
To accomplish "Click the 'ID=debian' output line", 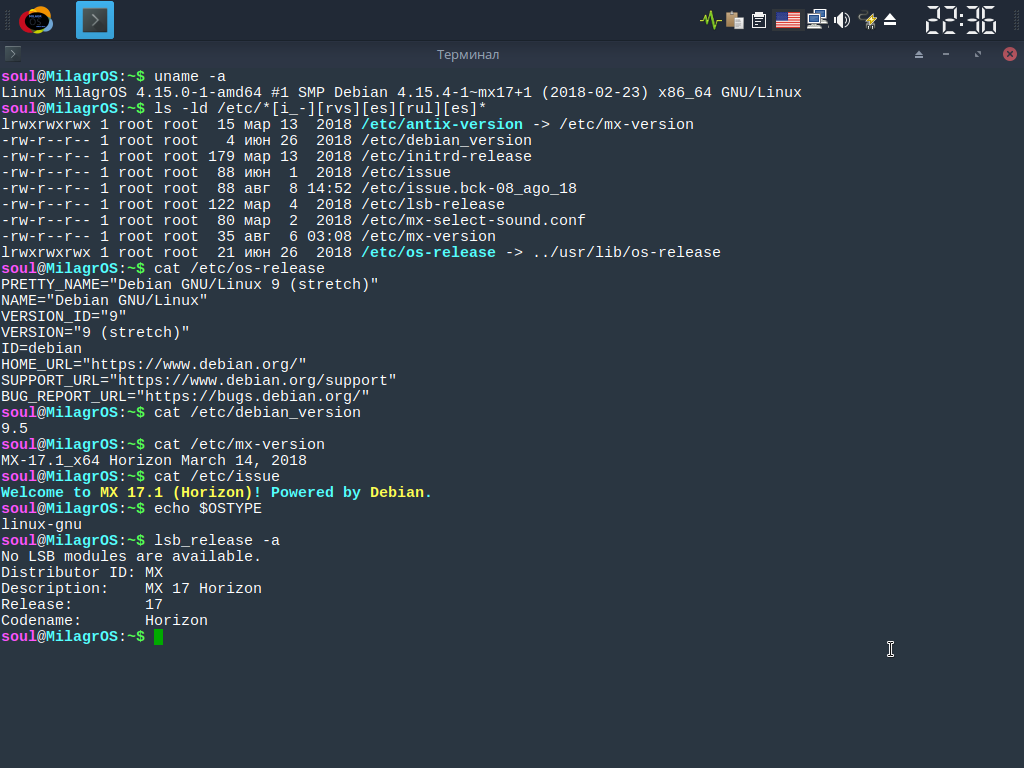I will pos(42,349).
